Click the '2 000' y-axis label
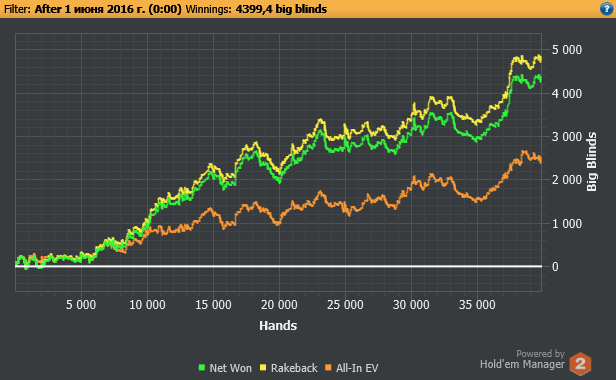Image resolution: width=616 pixels, height=380 pixels. (566, 180)
